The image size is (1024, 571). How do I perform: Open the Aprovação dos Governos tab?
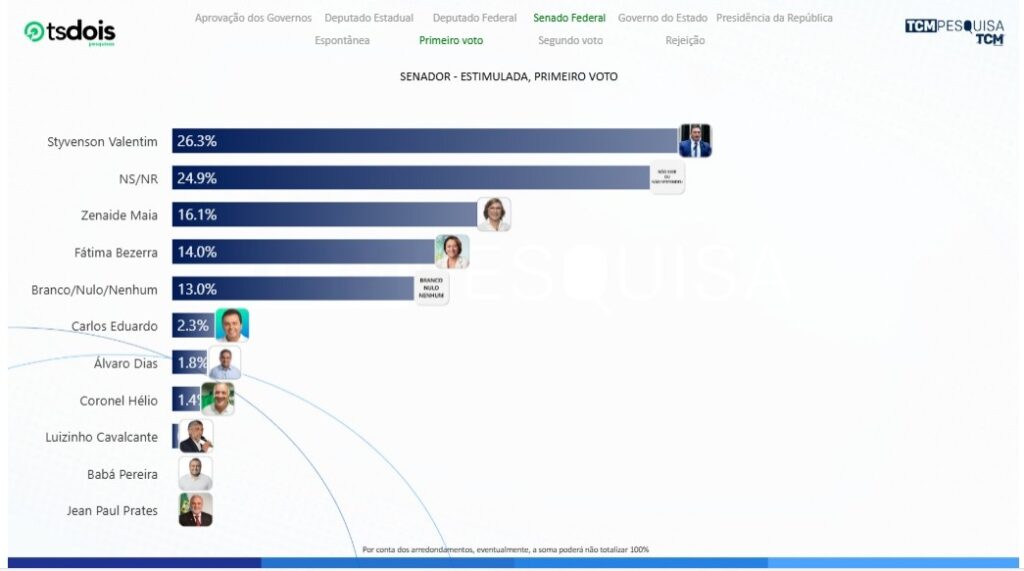(x=253, y=18)
